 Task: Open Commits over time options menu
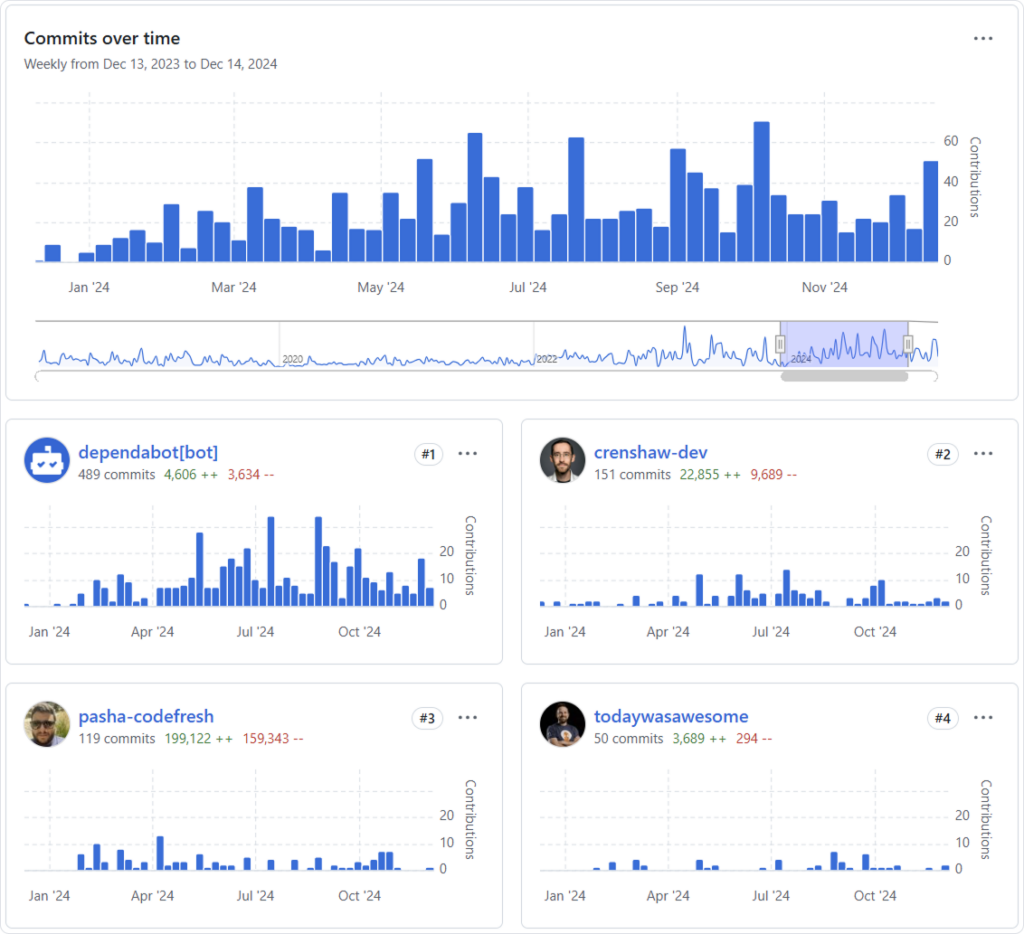click(983, 38)
